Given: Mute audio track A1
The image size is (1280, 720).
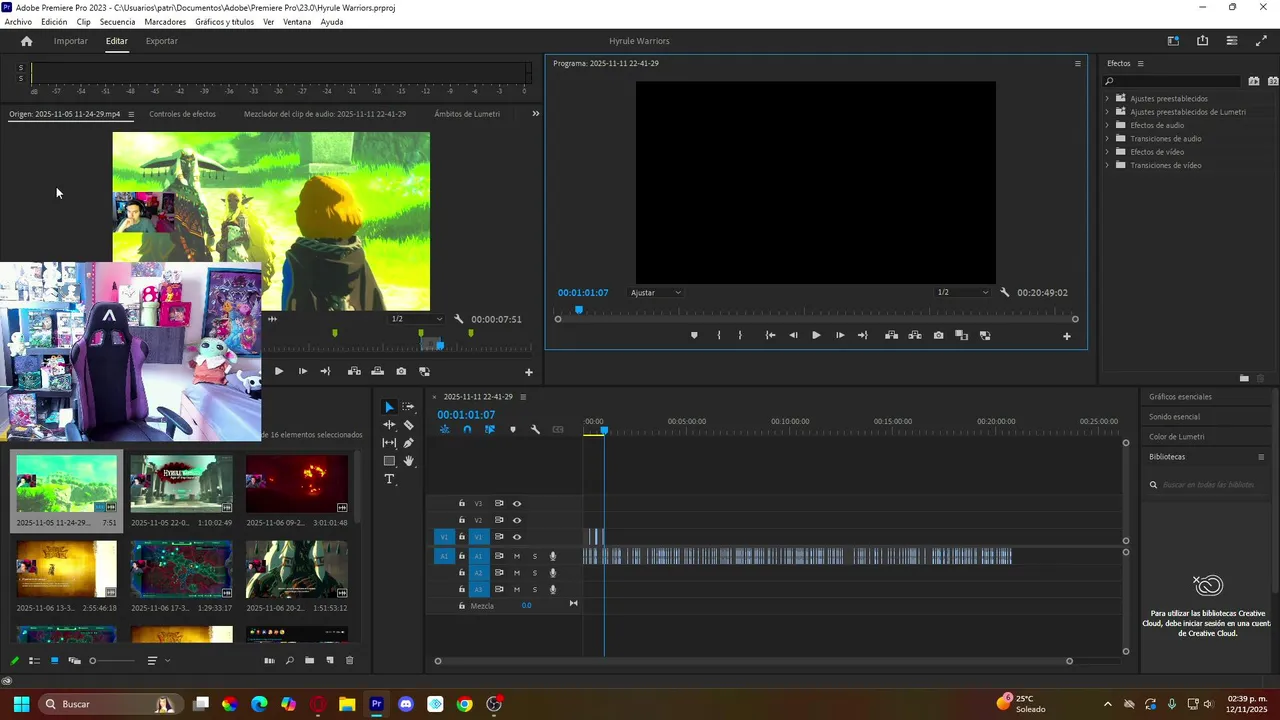Looking at the screenshot, I should point(517,556).
